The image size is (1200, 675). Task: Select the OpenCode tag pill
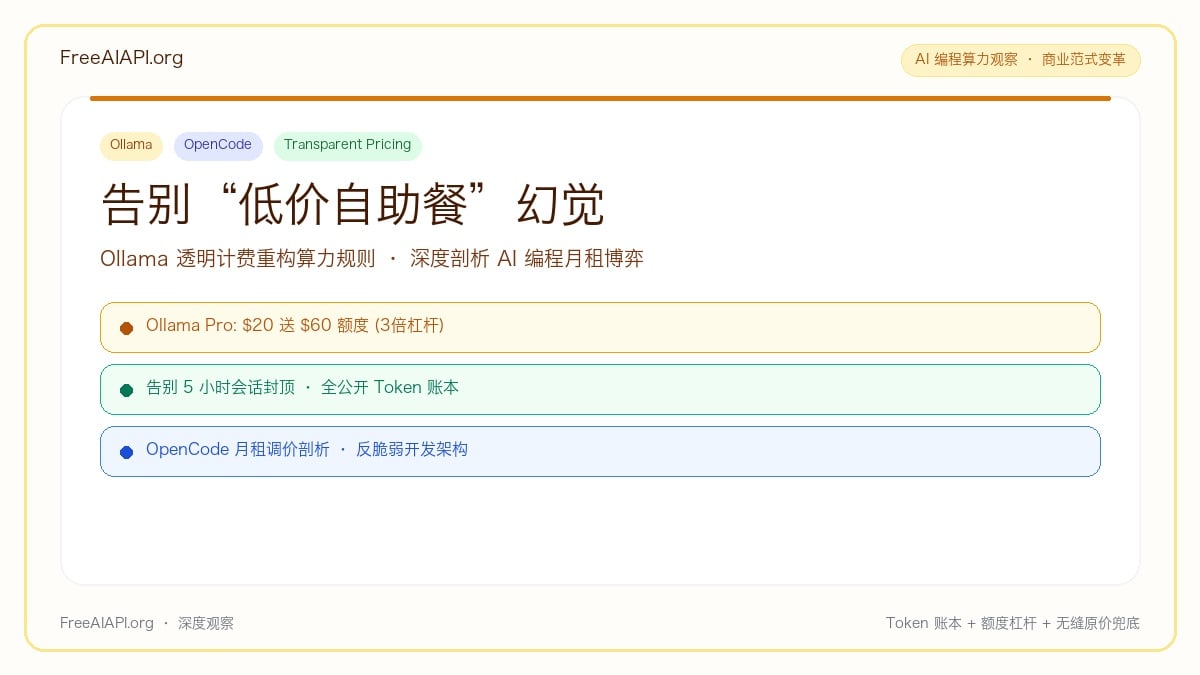pyautogui.click(x=218, y=146)
